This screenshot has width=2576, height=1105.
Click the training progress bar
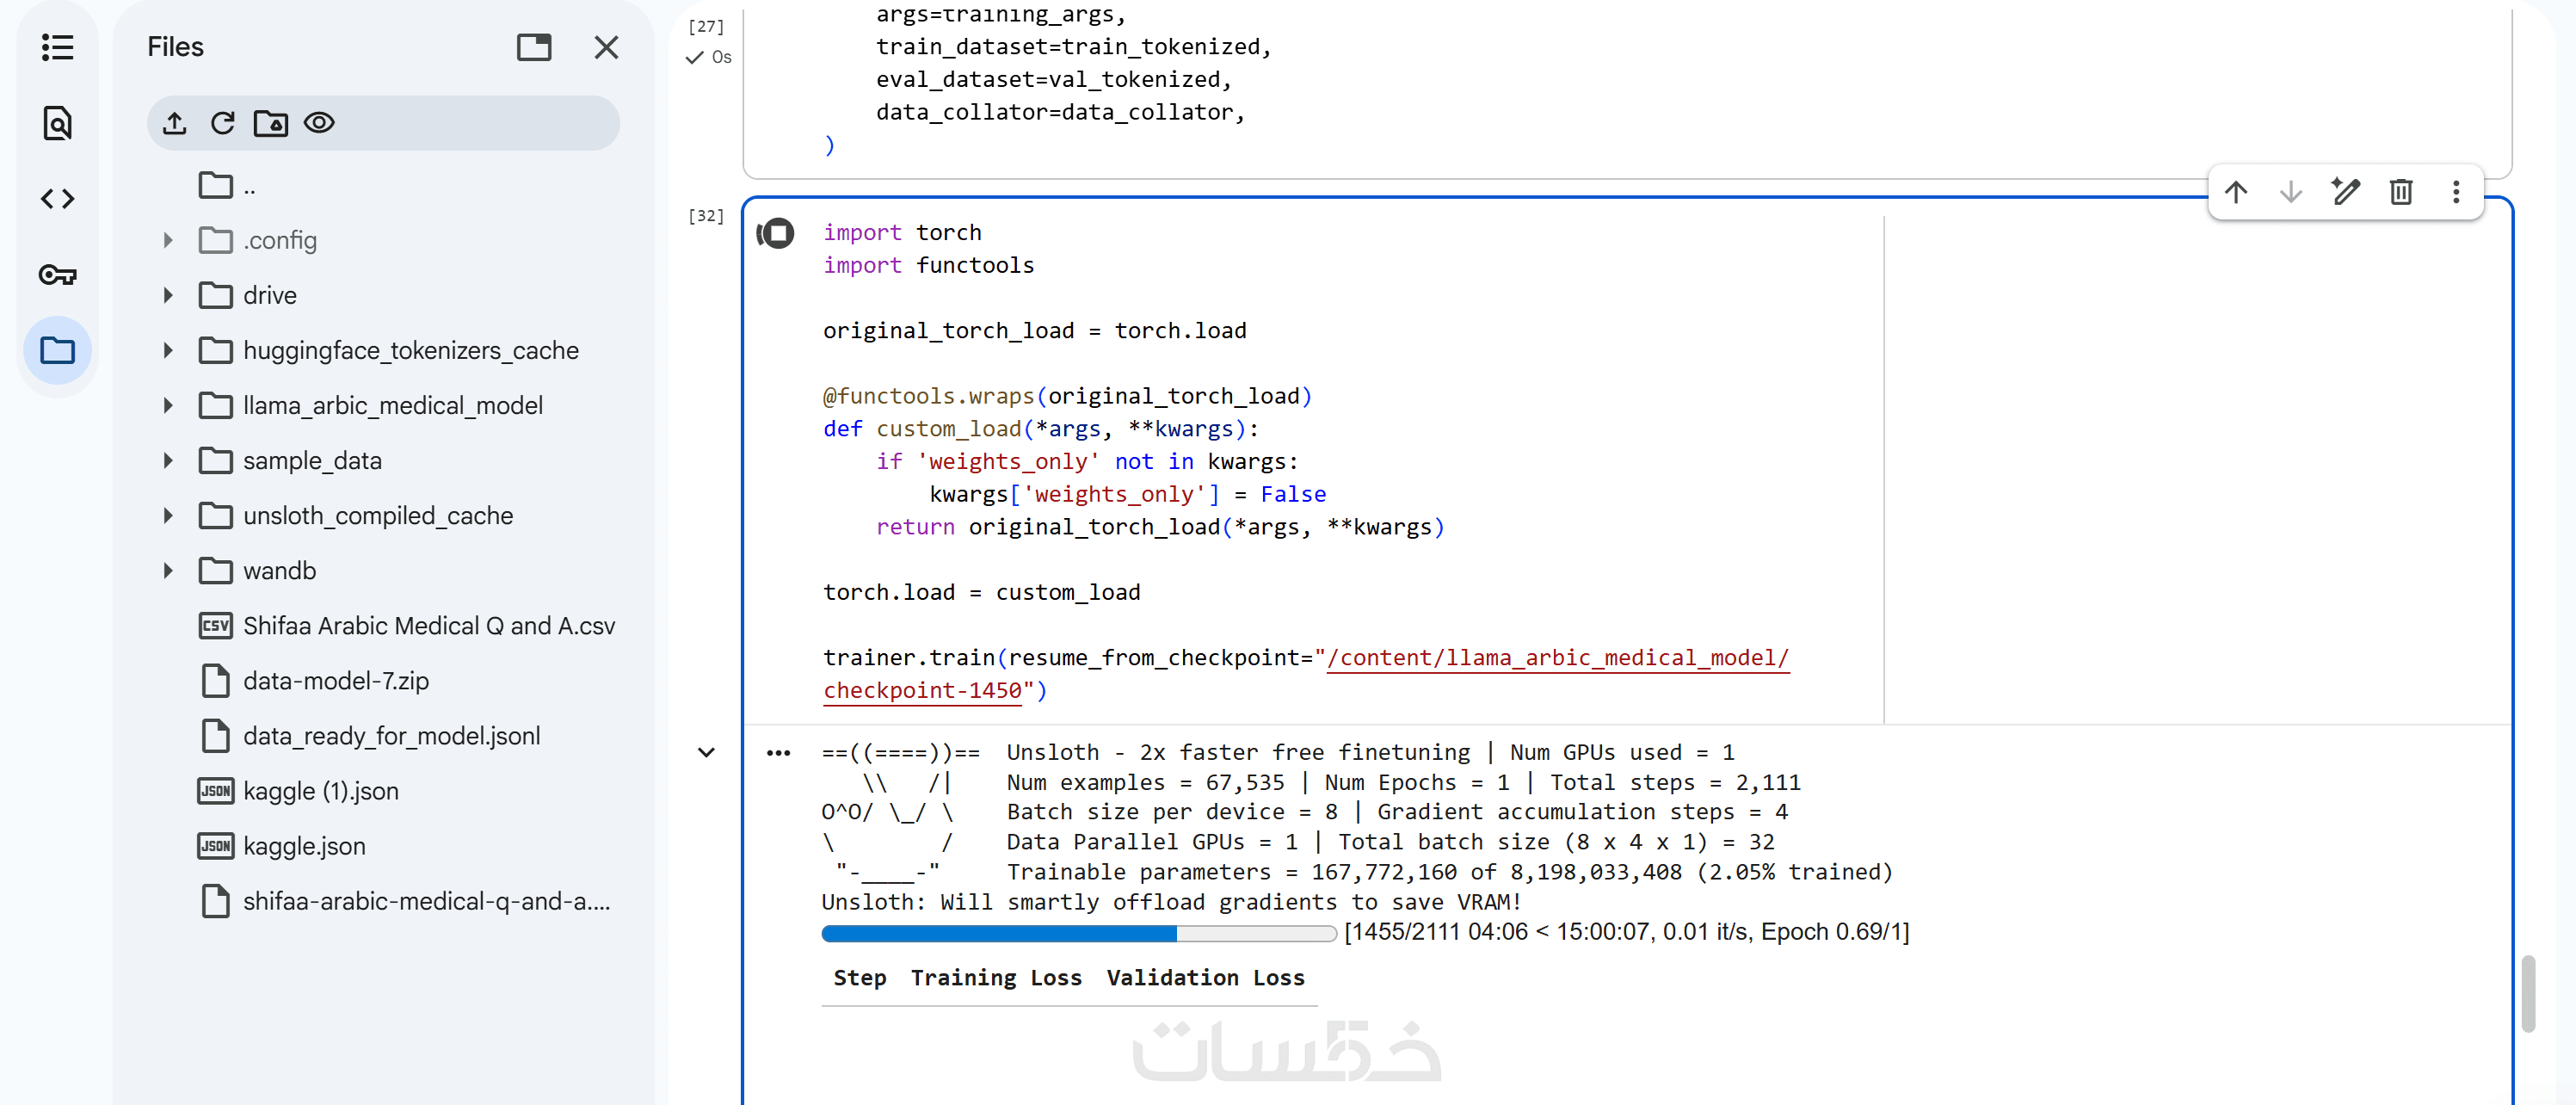click(1078, 933)
